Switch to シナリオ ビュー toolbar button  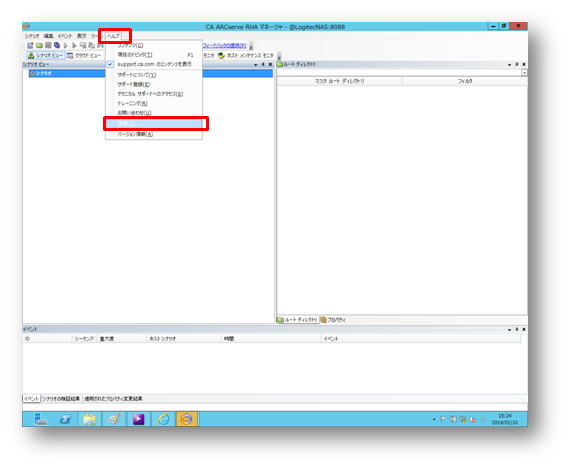tap(45, 55)
